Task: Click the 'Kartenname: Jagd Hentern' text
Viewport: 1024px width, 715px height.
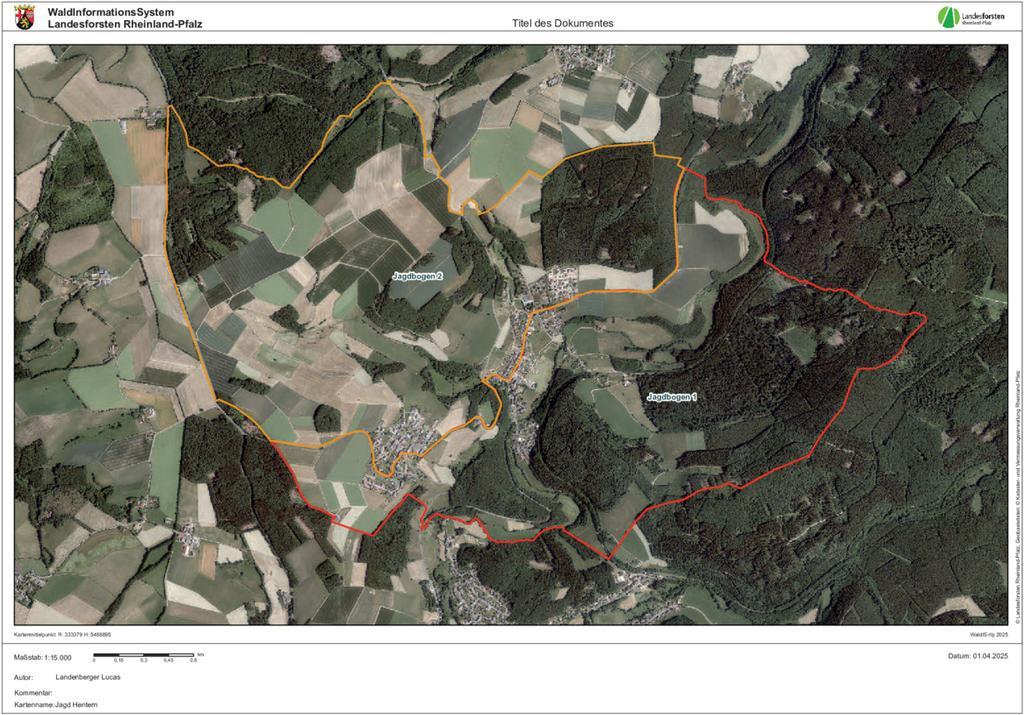Action: [x=56, y=705]
